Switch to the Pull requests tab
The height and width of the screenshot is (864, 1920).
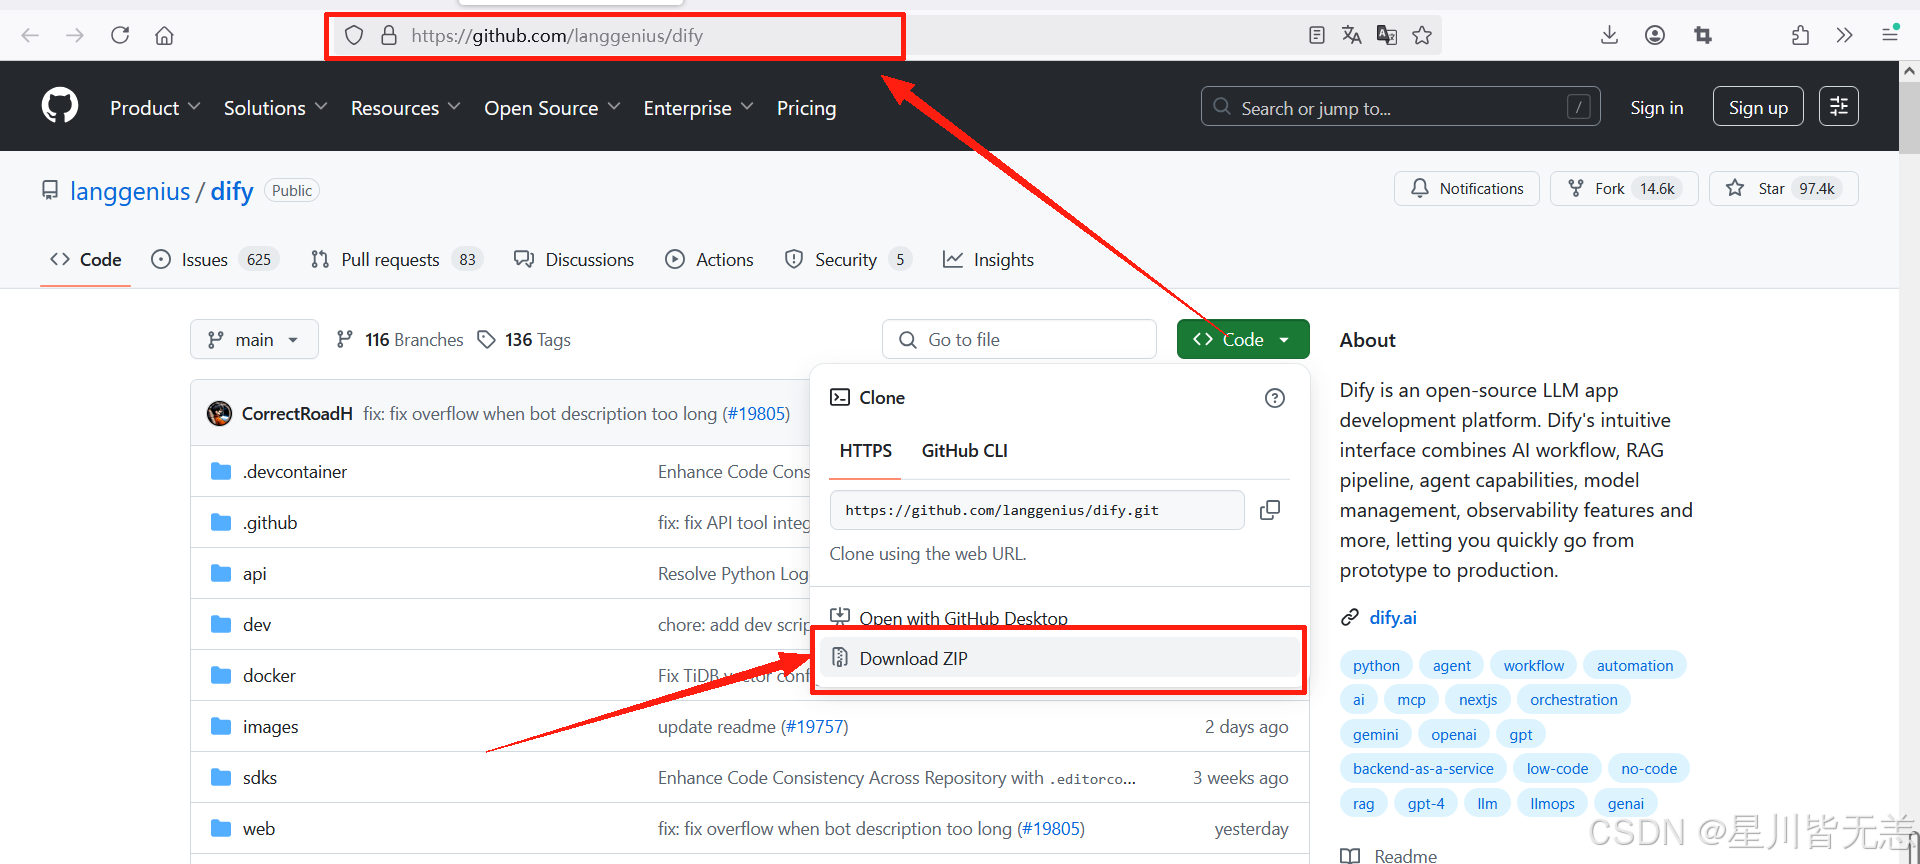pos(396,259)
